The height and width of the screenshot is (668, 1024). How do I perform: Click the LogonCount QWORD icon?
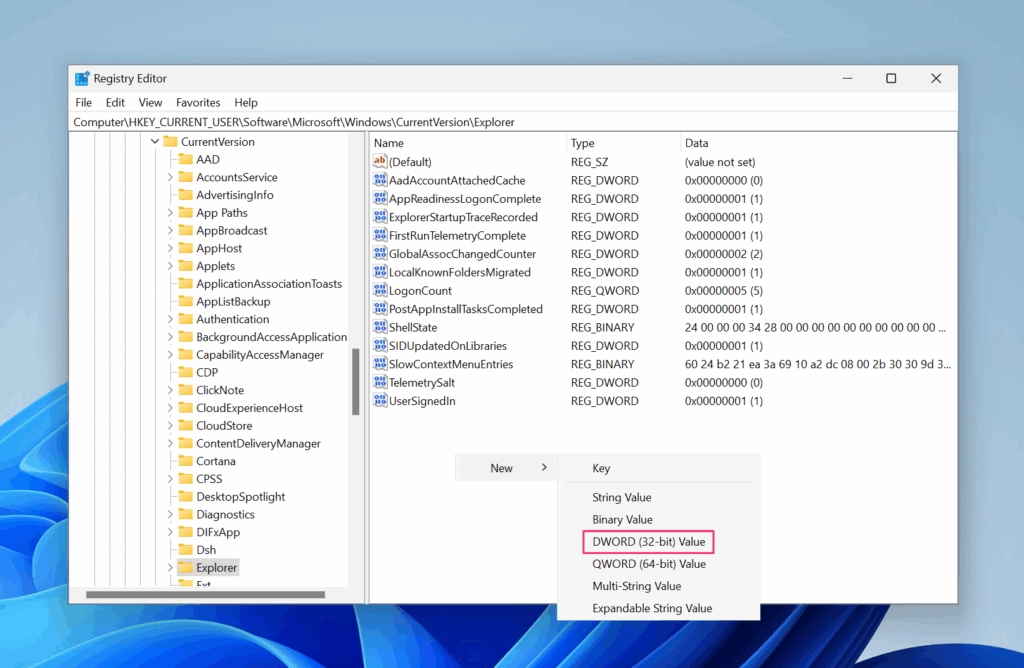pyautogui.click(x=380, y=290)
